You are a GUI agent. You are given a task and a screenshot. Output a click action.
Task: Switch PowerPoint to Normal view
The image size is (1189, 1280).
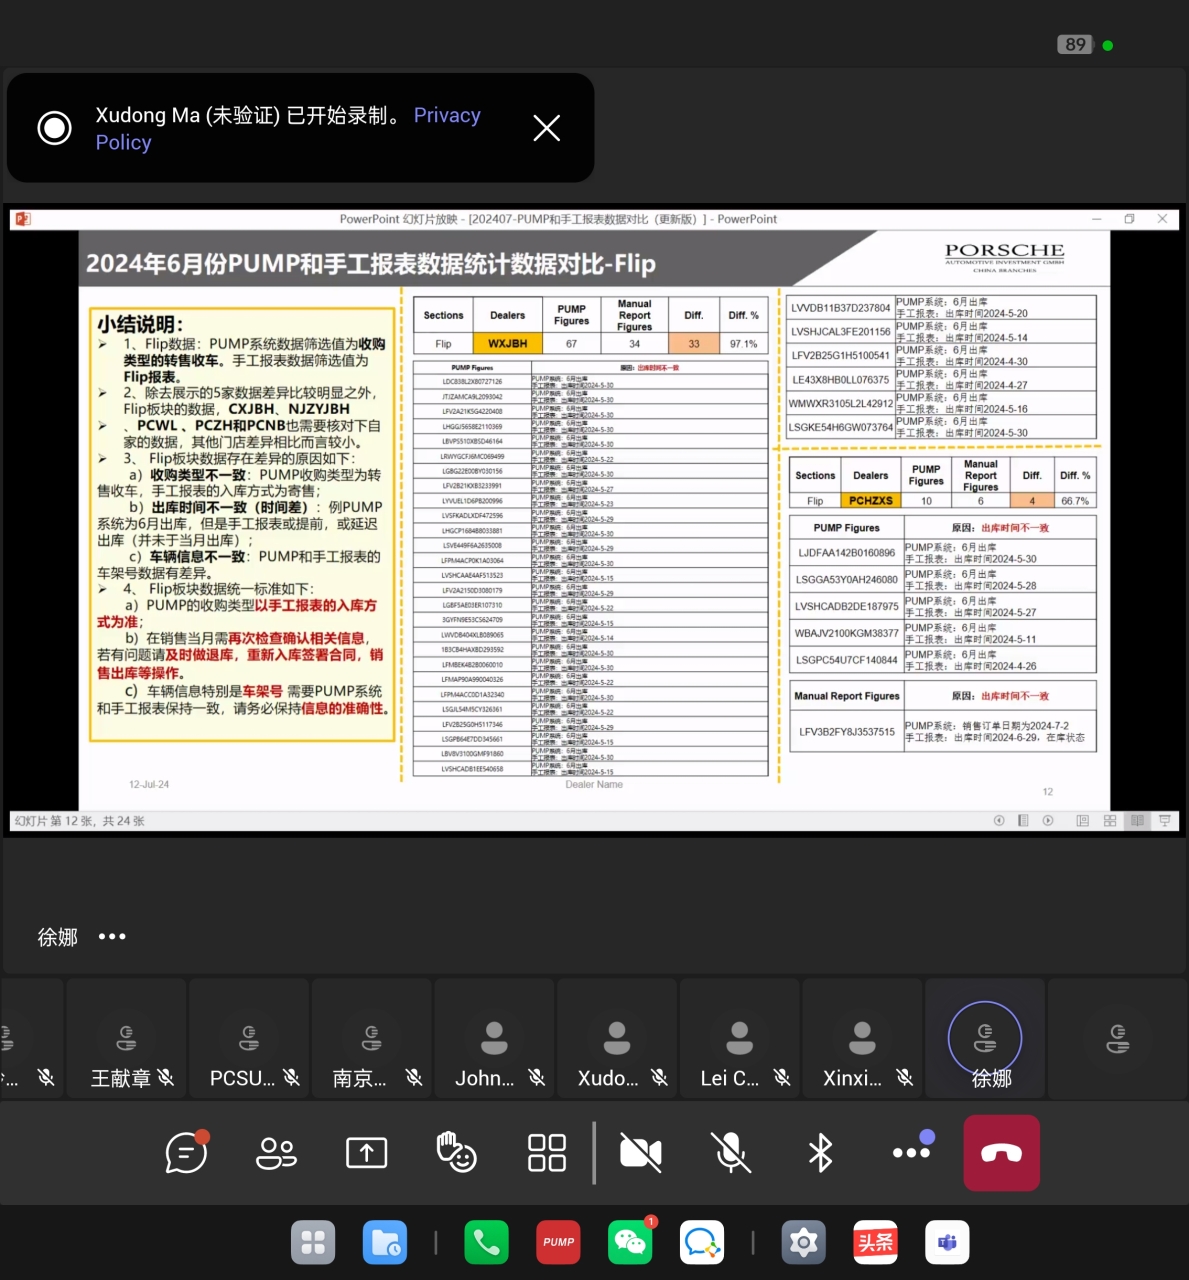coord(1082,821)
